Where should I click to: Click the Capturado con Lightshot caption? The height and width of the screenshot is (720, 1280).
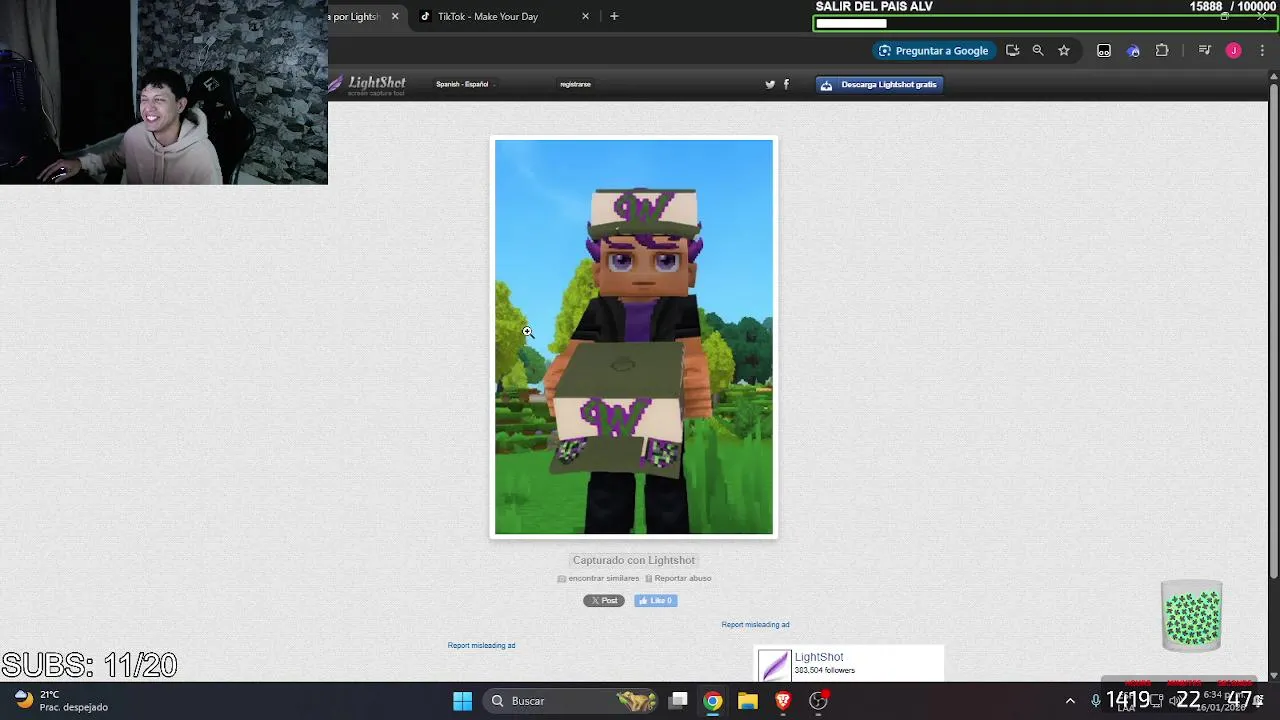[634, 560]
